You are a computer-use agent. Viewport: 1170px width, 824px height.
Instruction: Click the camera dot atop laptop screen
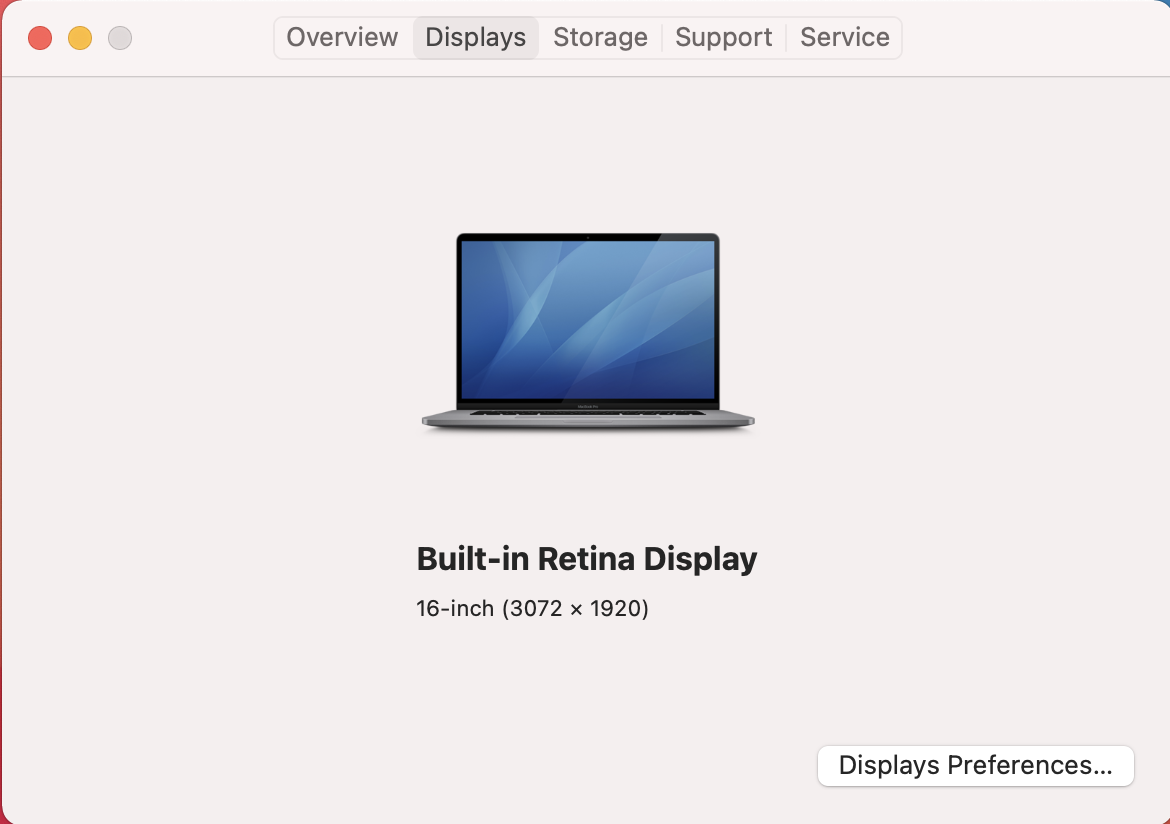tap(588, 237)
